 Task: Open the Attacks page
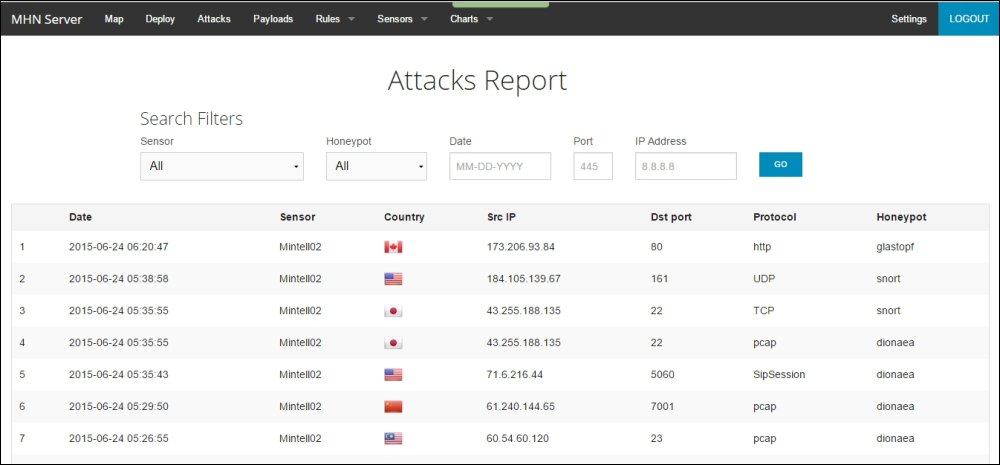pyautogui.click(x=214, y=19)
